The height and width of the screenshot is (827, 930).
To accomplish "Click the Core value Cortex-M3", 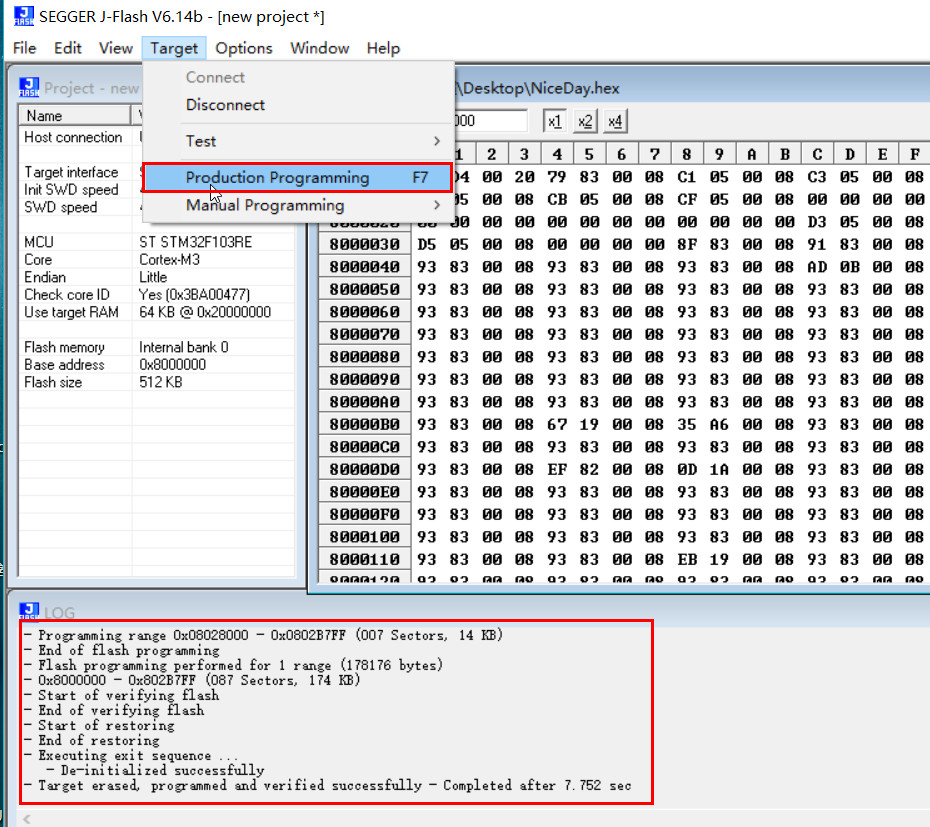I will point(170,260).
